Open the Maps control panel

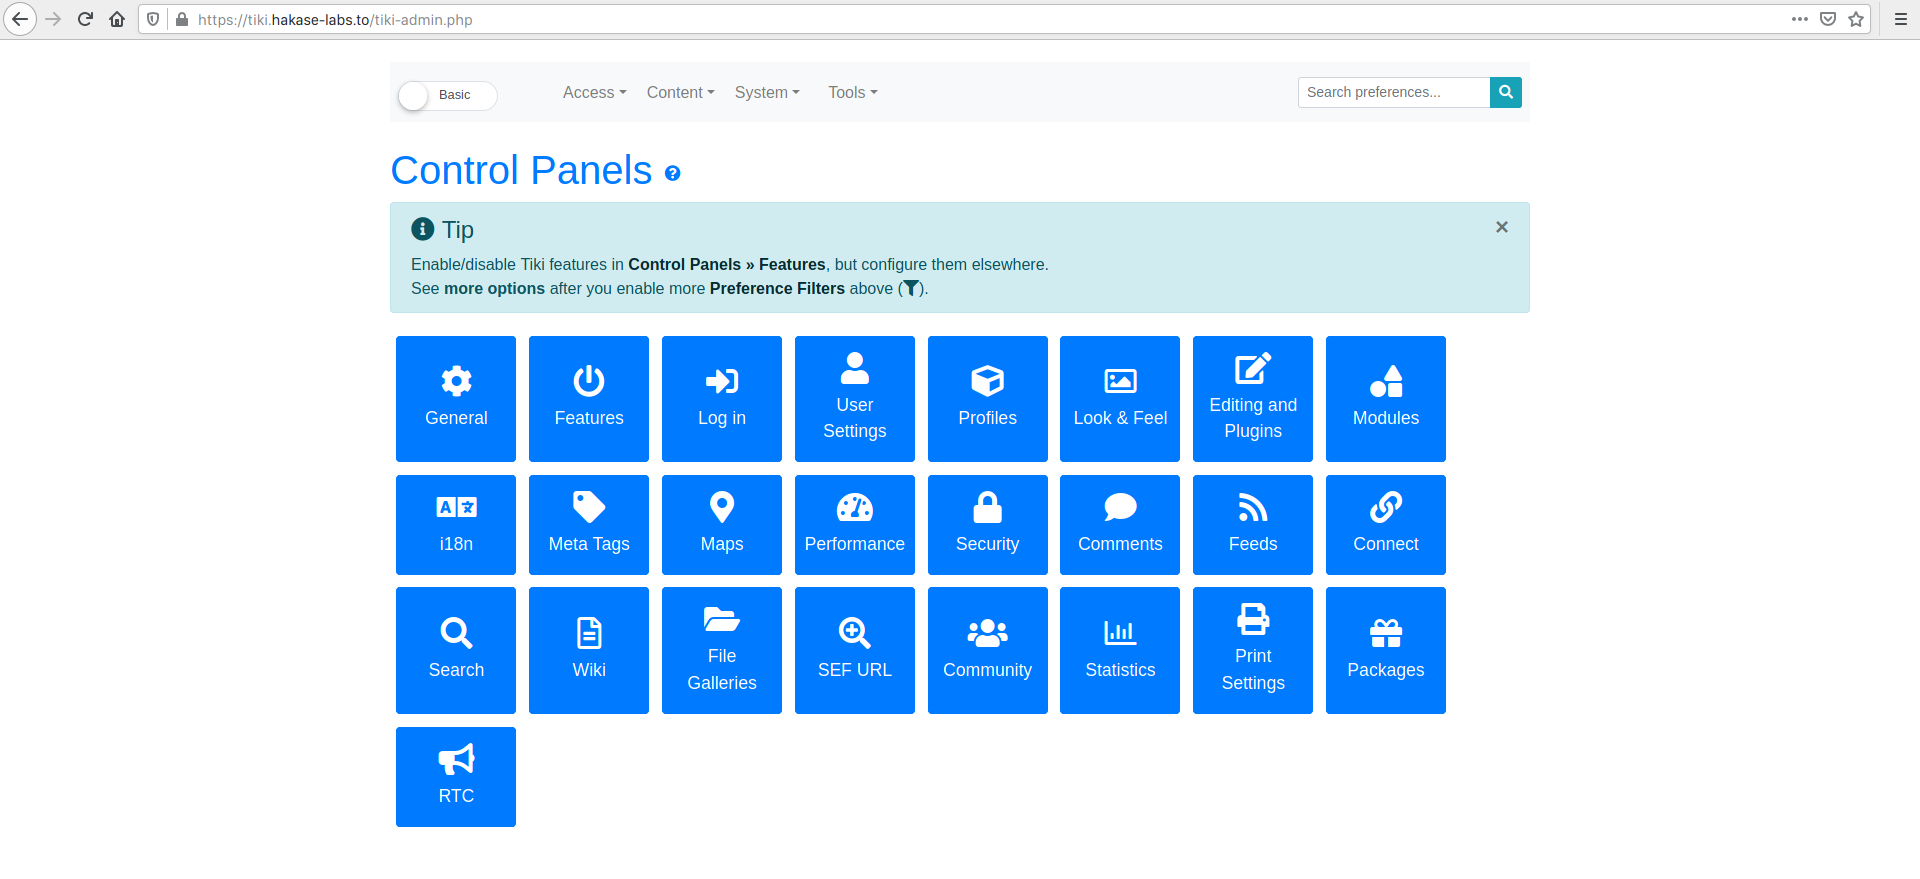[x=722, y=525]
